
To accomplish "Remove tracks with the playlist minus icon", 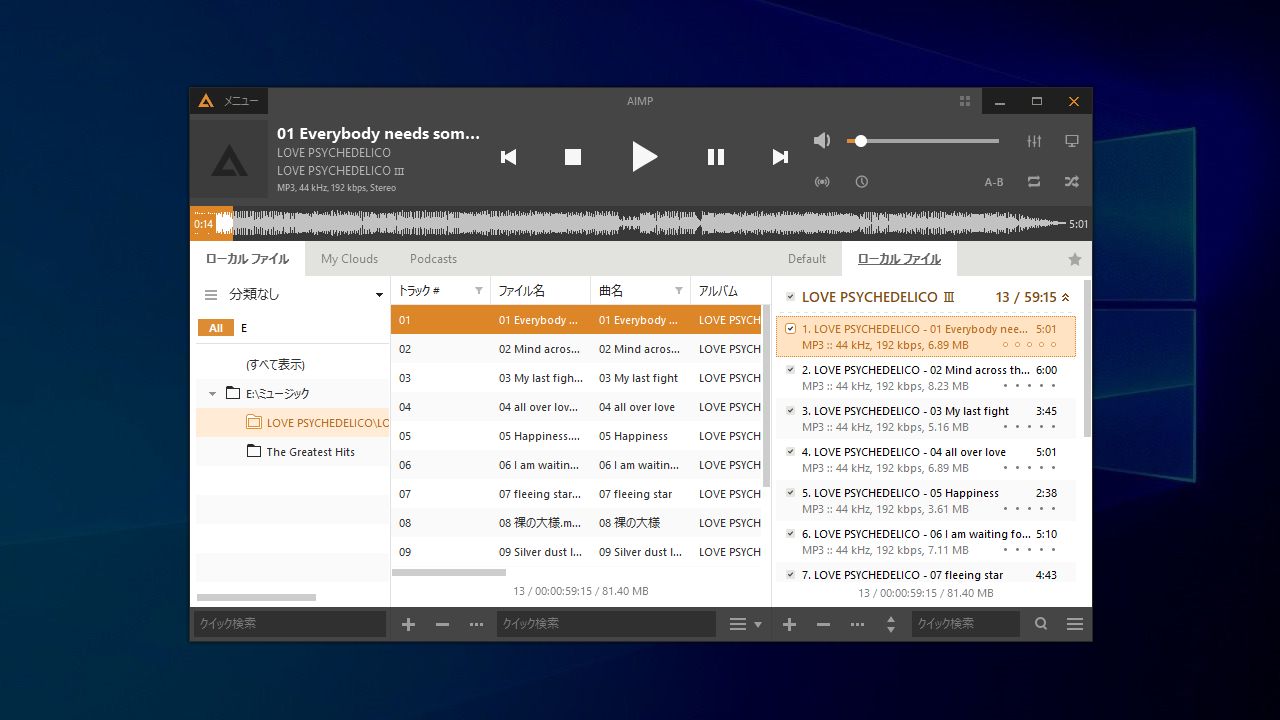I will point(823,624).
